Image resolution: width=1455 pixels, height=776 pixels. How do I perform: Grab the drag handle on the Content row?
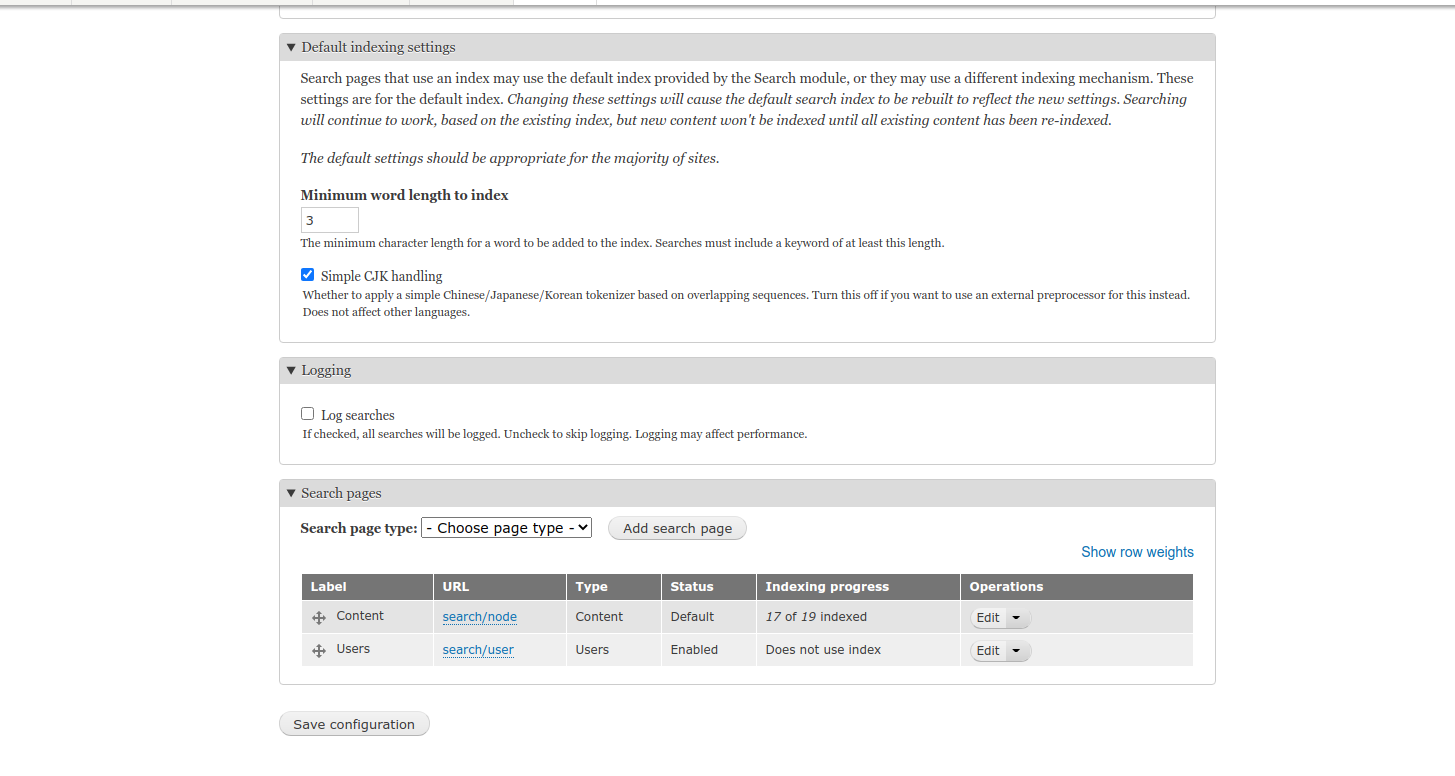tap(317, 617)
